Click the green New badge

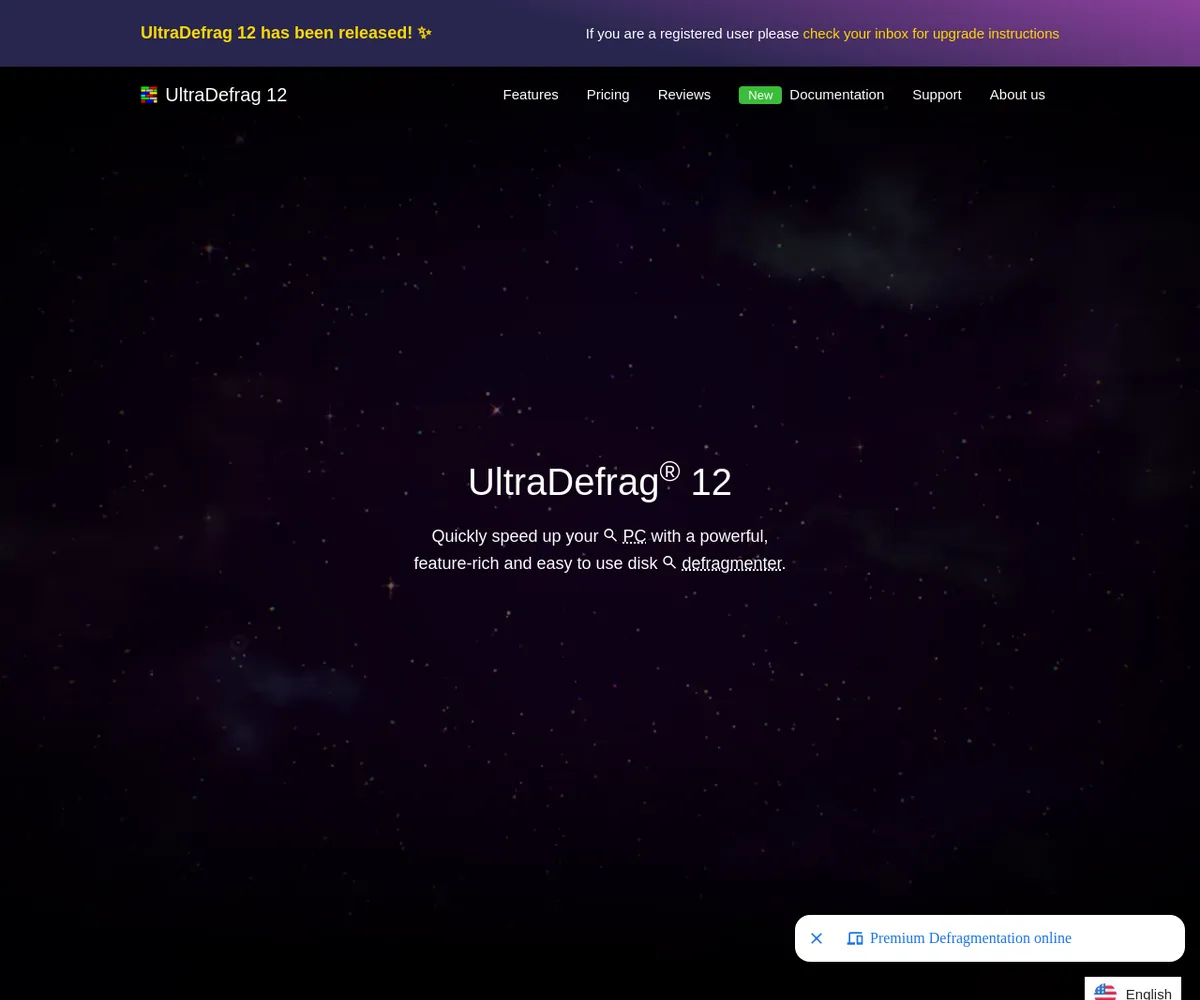[x=760, y=95]
